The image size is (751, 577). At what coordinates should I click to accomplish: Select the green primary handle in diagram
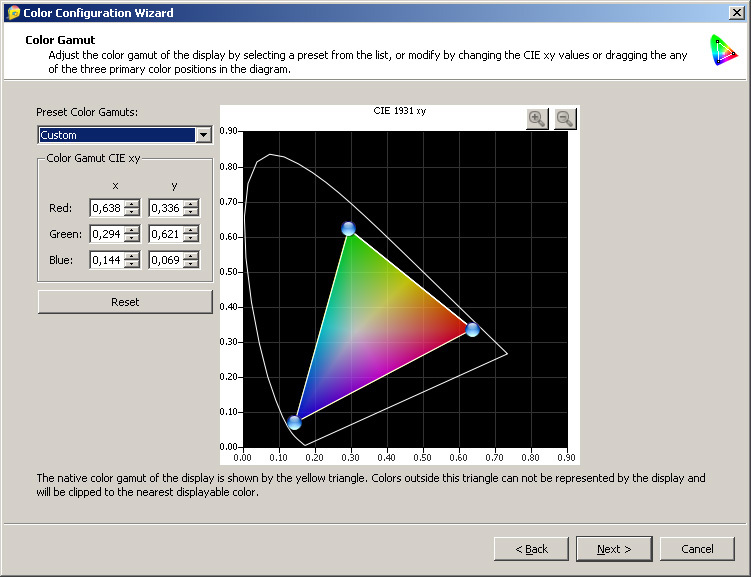point(349,229)
